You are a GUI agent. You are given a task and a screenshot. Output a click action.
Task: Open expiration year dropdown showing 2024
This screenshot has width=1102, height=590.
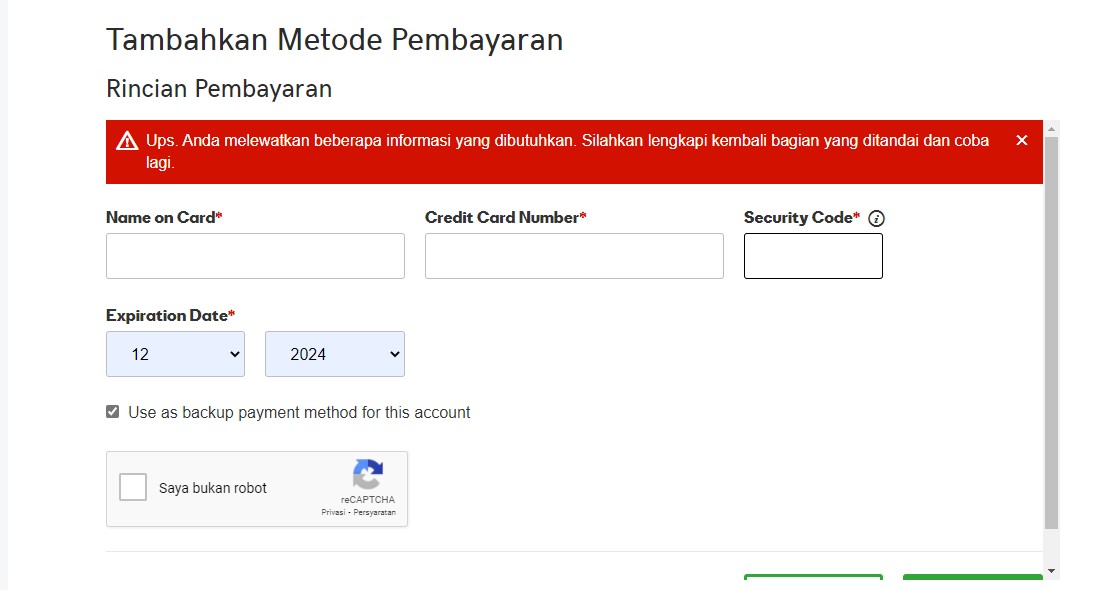pyautogui.click(x=335, y=354)
